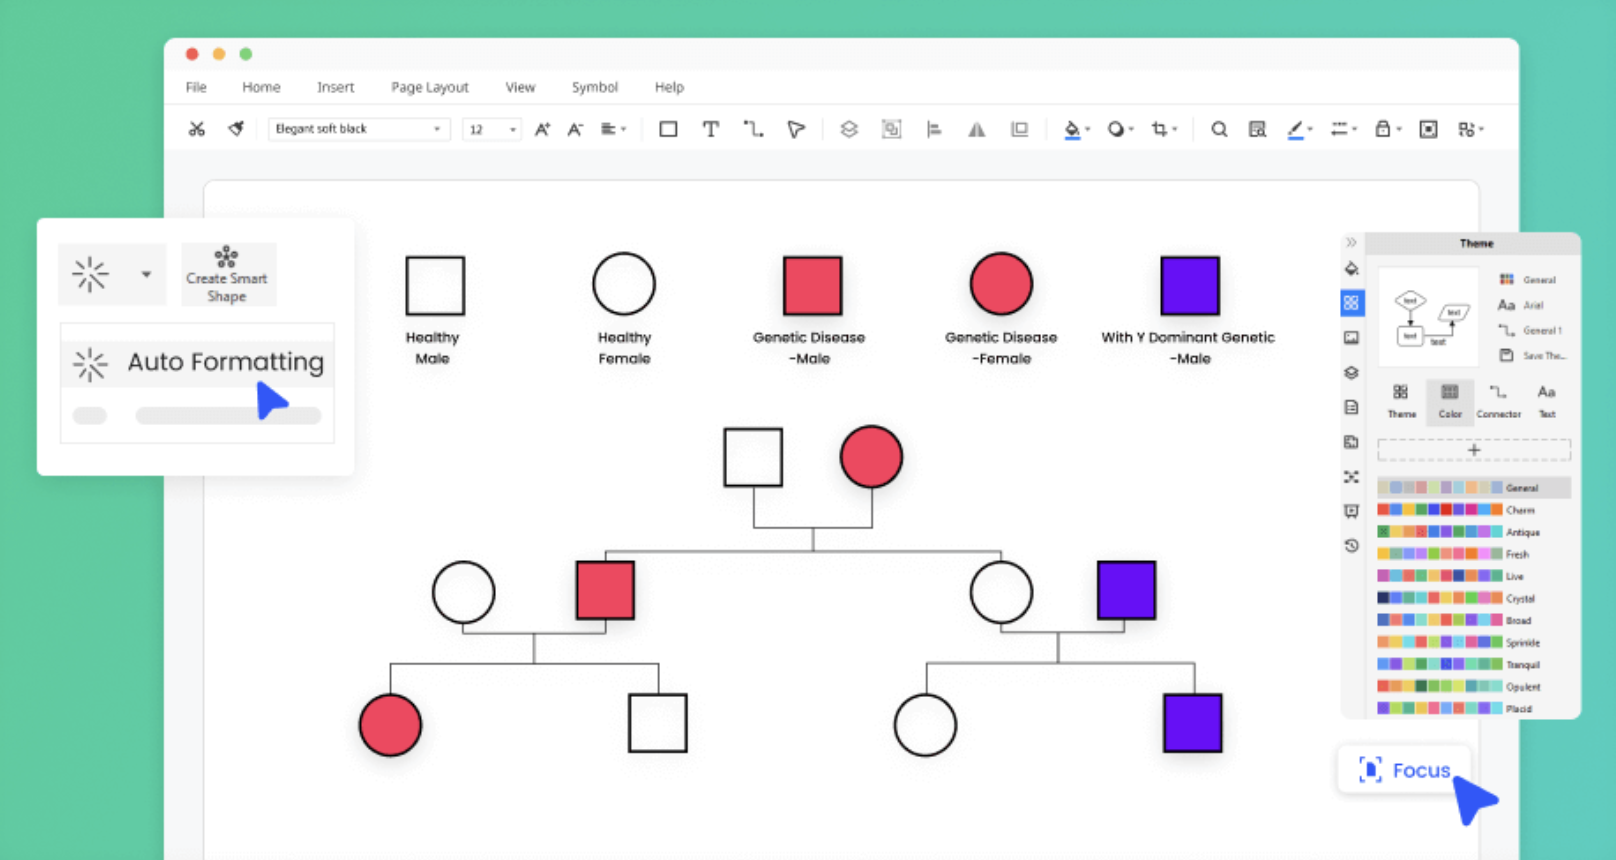Switch to the Connector tab in panel
Screen dimensions: 1616x860
click(1498, 401)
